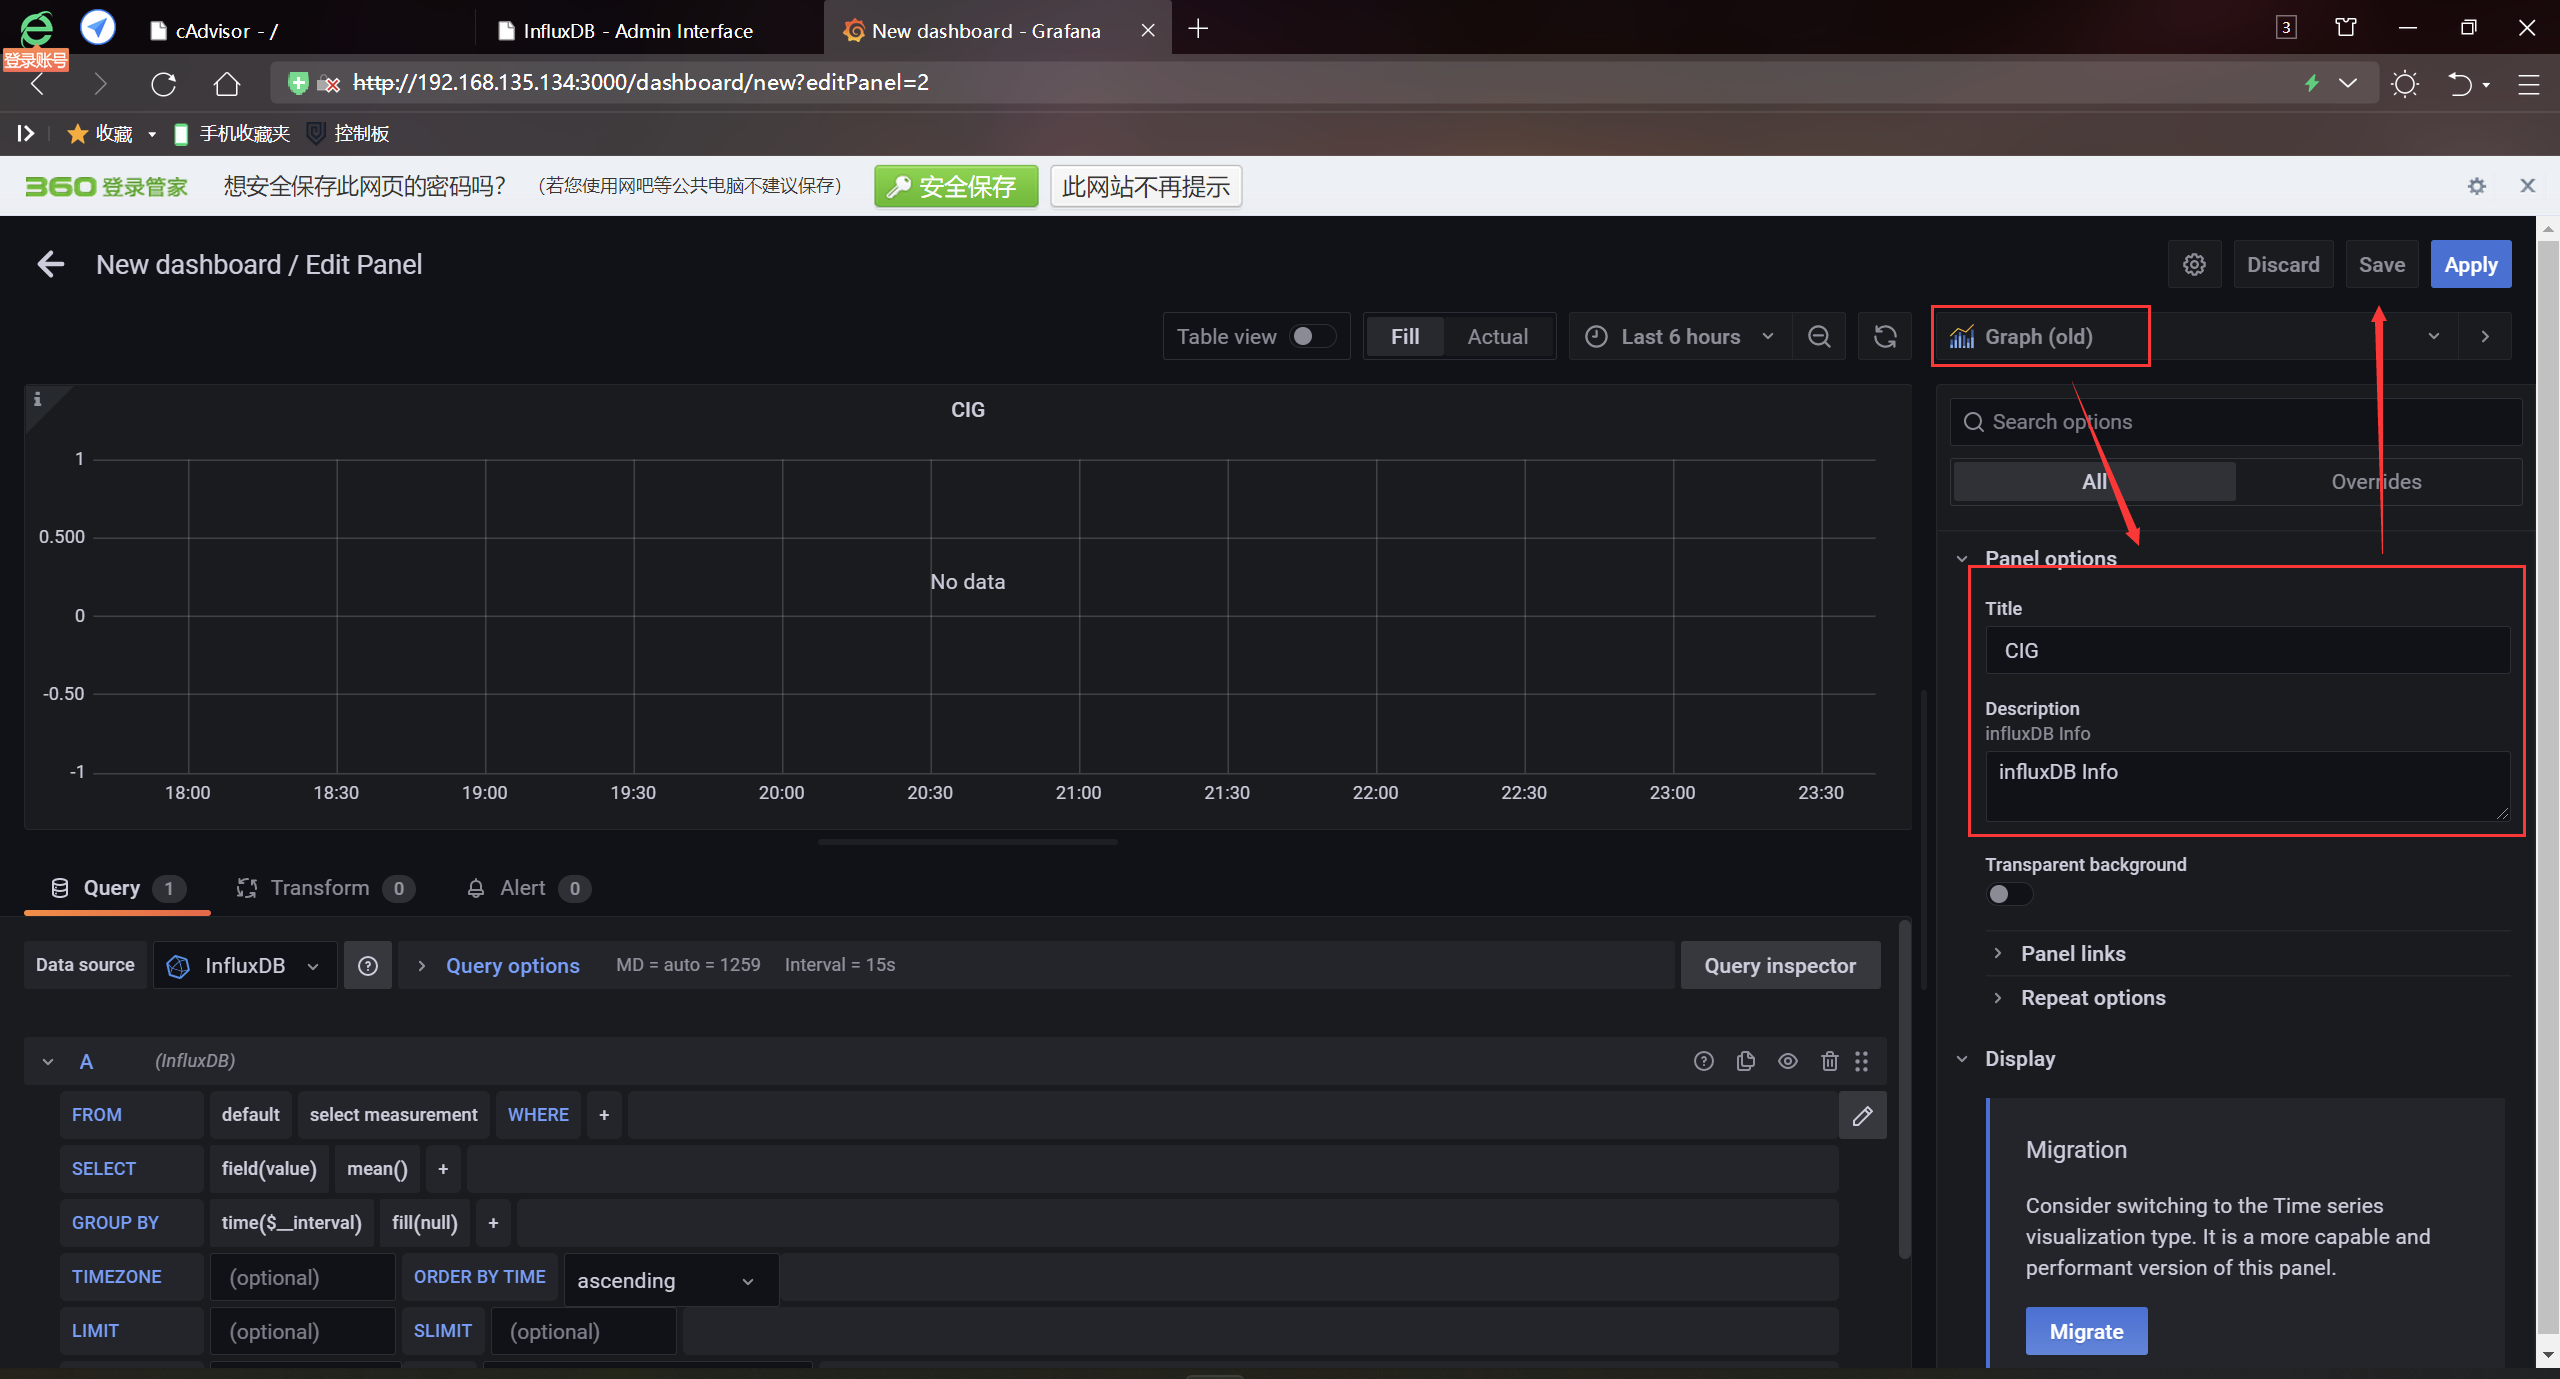
Task: Delete query A using the trash icon
Action: click(x=1829, y=1061)
